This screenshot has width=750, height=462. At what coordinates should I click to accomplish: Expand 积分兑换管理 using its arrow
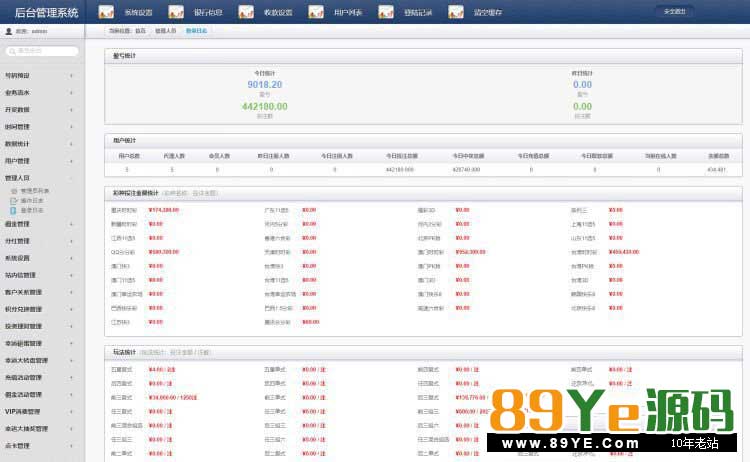pyautogui.click(x=71, y=309)
